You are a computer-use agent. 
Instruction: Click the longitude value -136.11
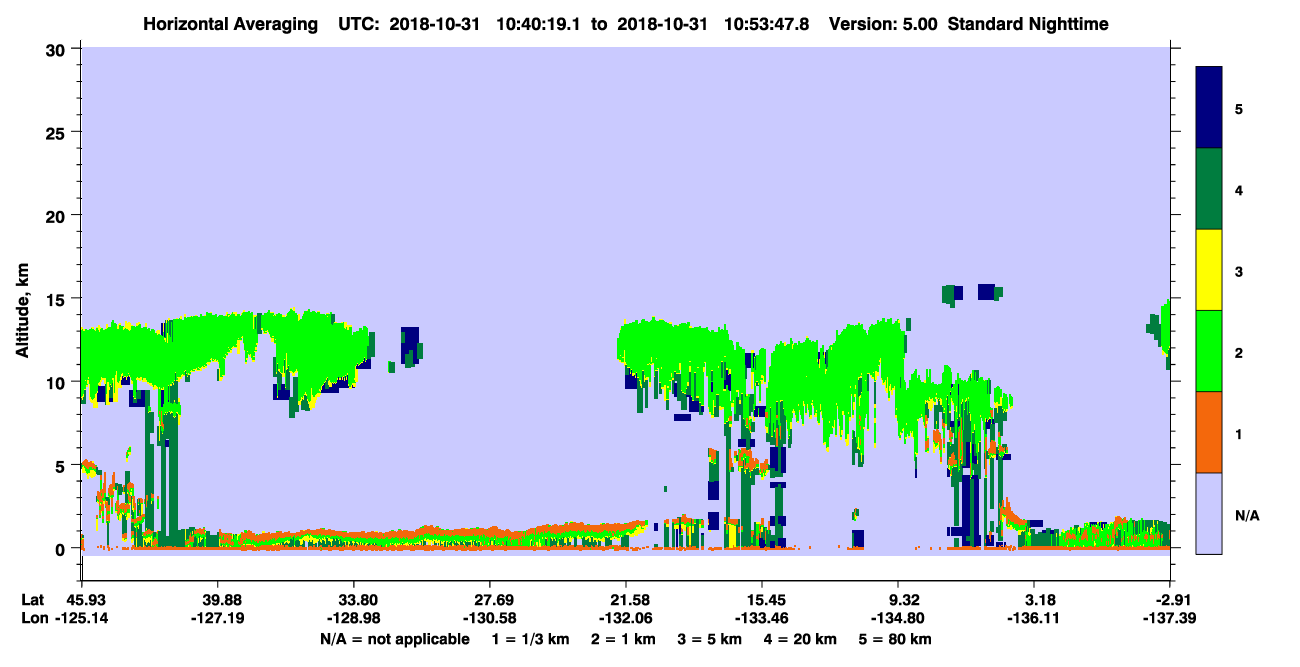(1034, 618)
